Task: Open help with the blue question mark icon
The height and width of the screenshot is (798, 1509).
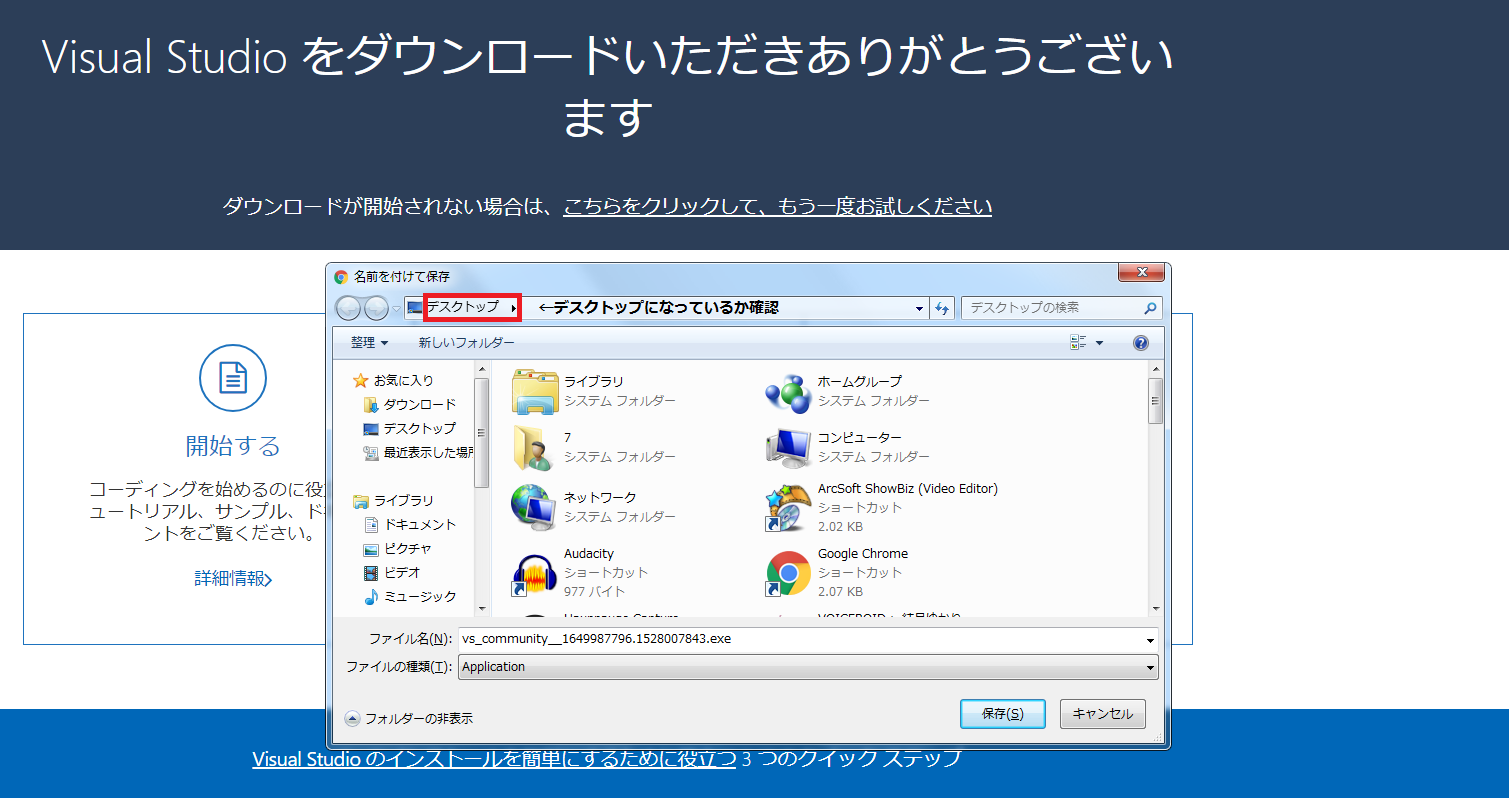Action: tap(1141, 343)
